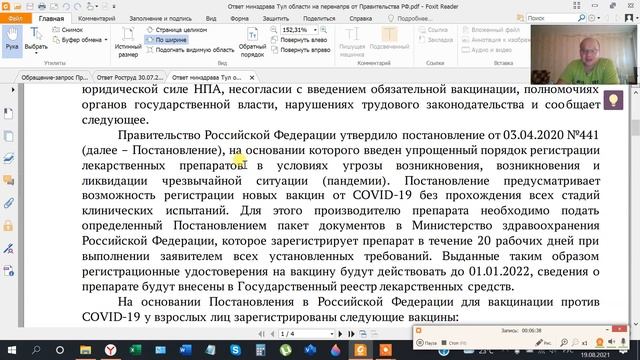This screenshot has width=640, height=360.
Task: Open the Поделиться ribbon tab
Action: tap(319, 18)
